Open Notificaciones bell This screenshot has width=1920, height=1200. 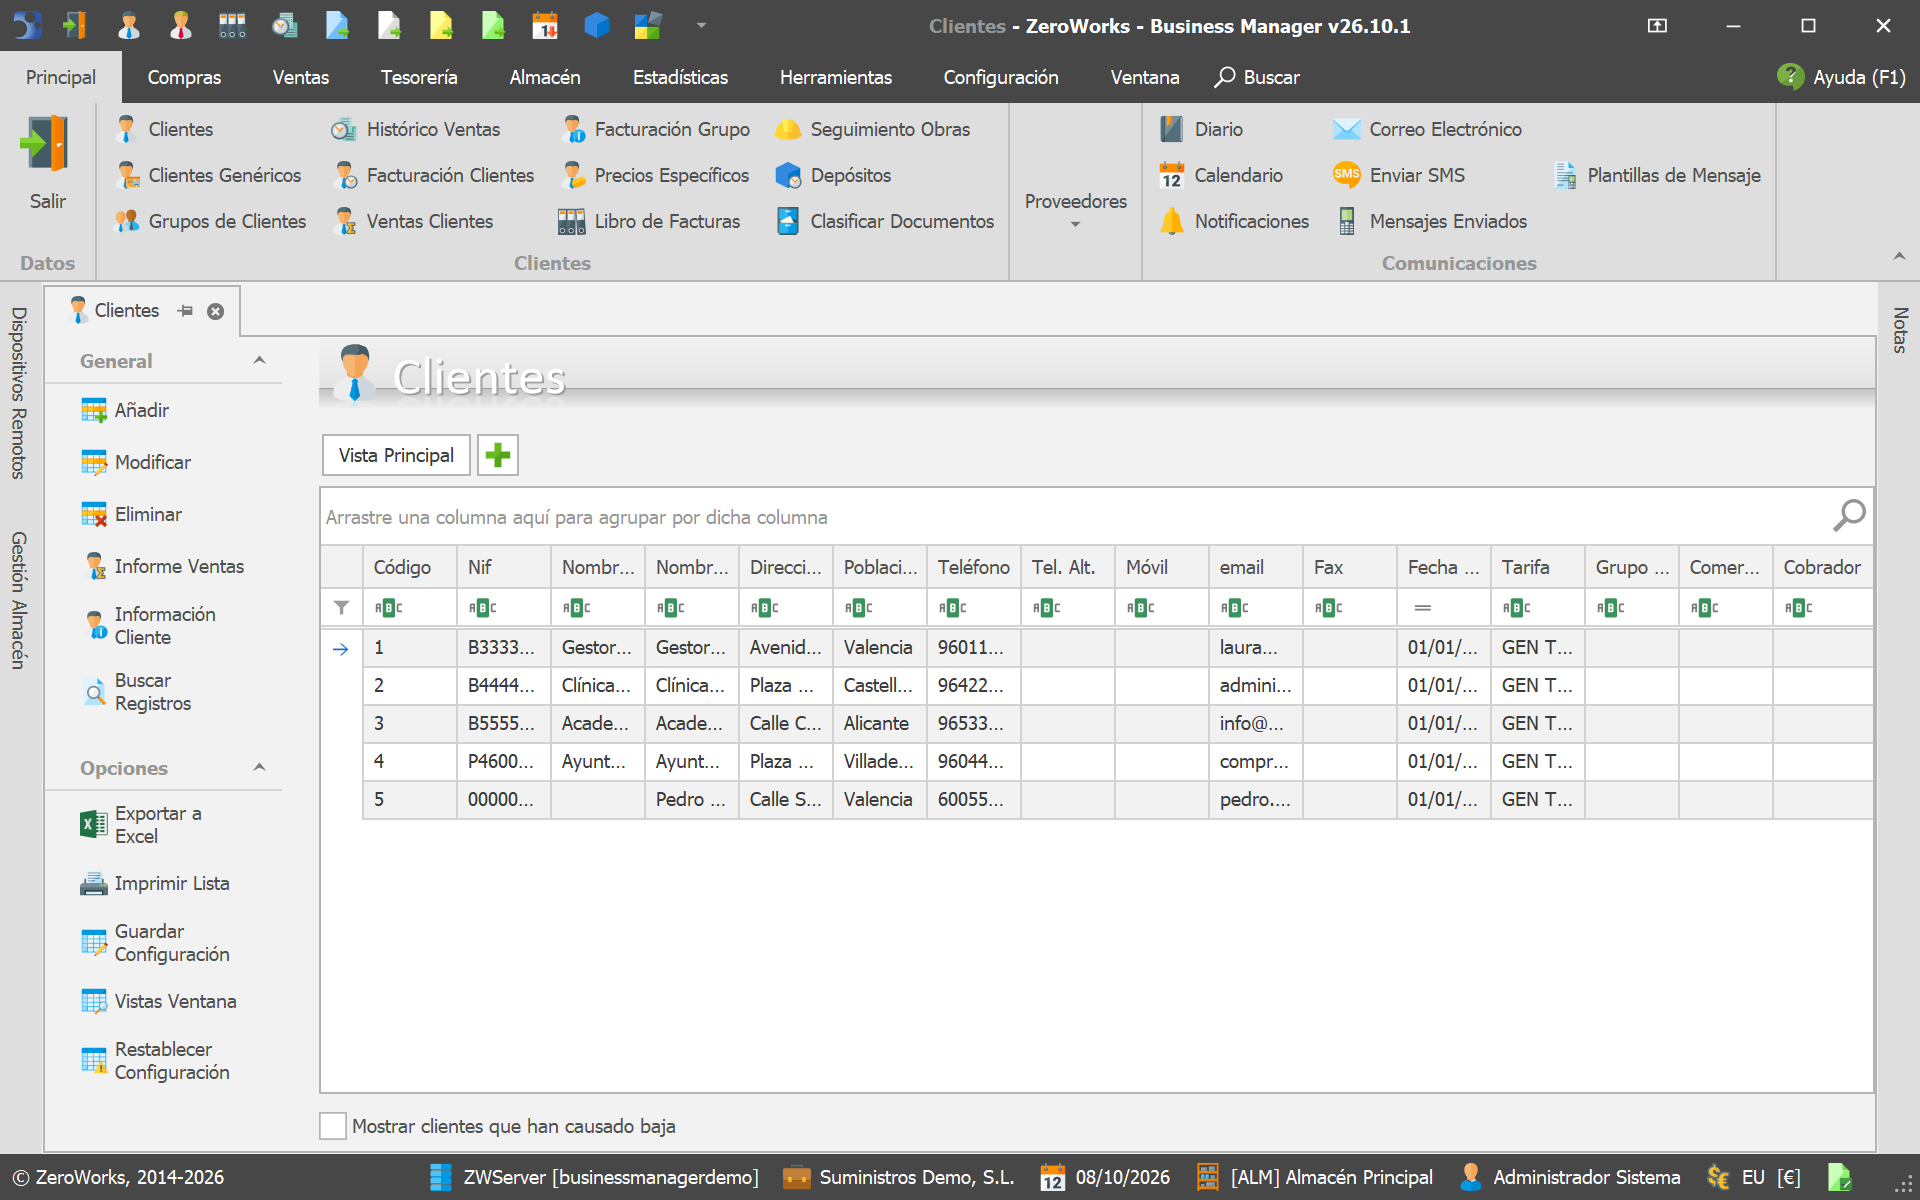[x=1171, y=221]
